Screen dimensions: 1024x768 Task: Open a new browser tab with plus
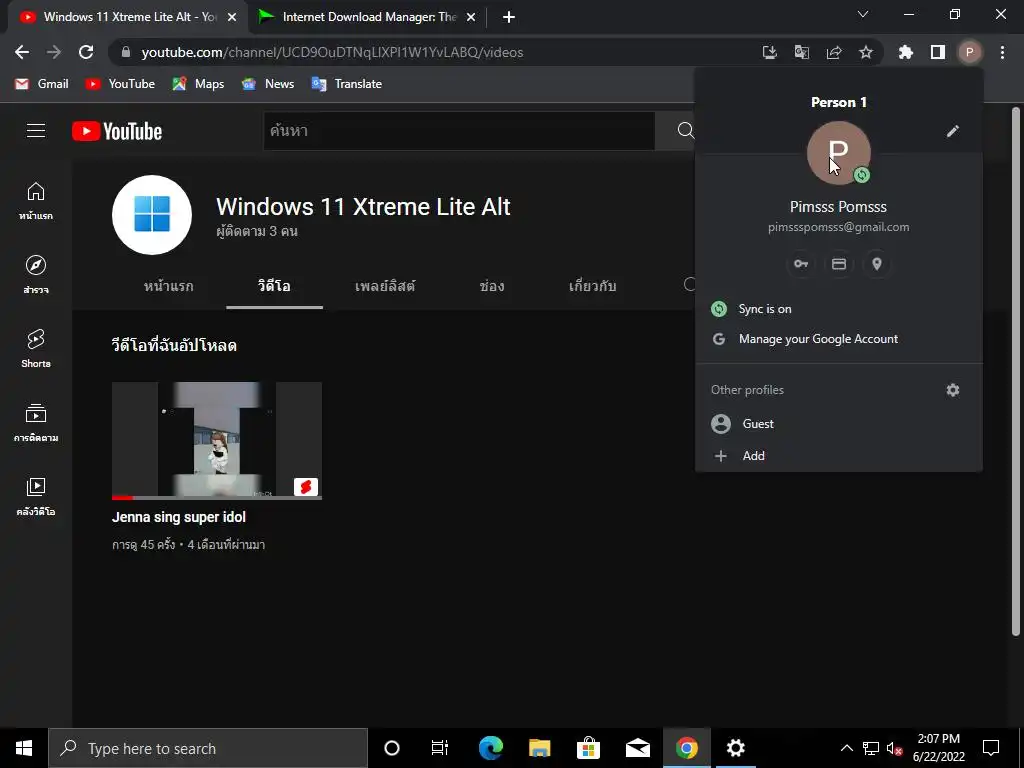coord(509,17)
